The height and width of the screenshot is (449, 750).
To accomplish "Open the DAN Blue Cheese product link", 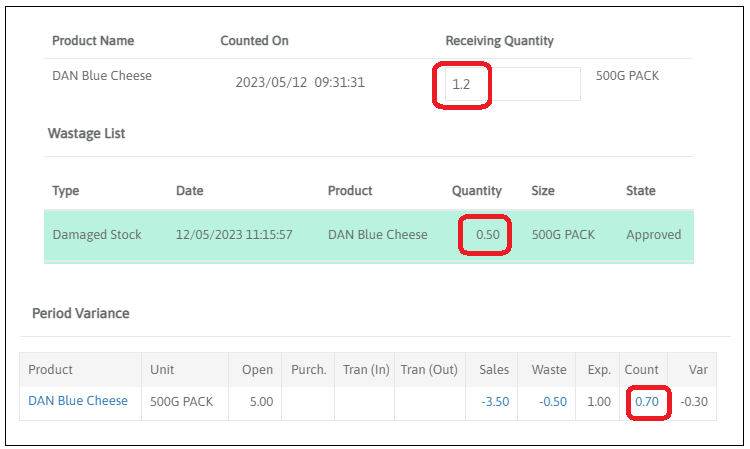I will 78,401.
